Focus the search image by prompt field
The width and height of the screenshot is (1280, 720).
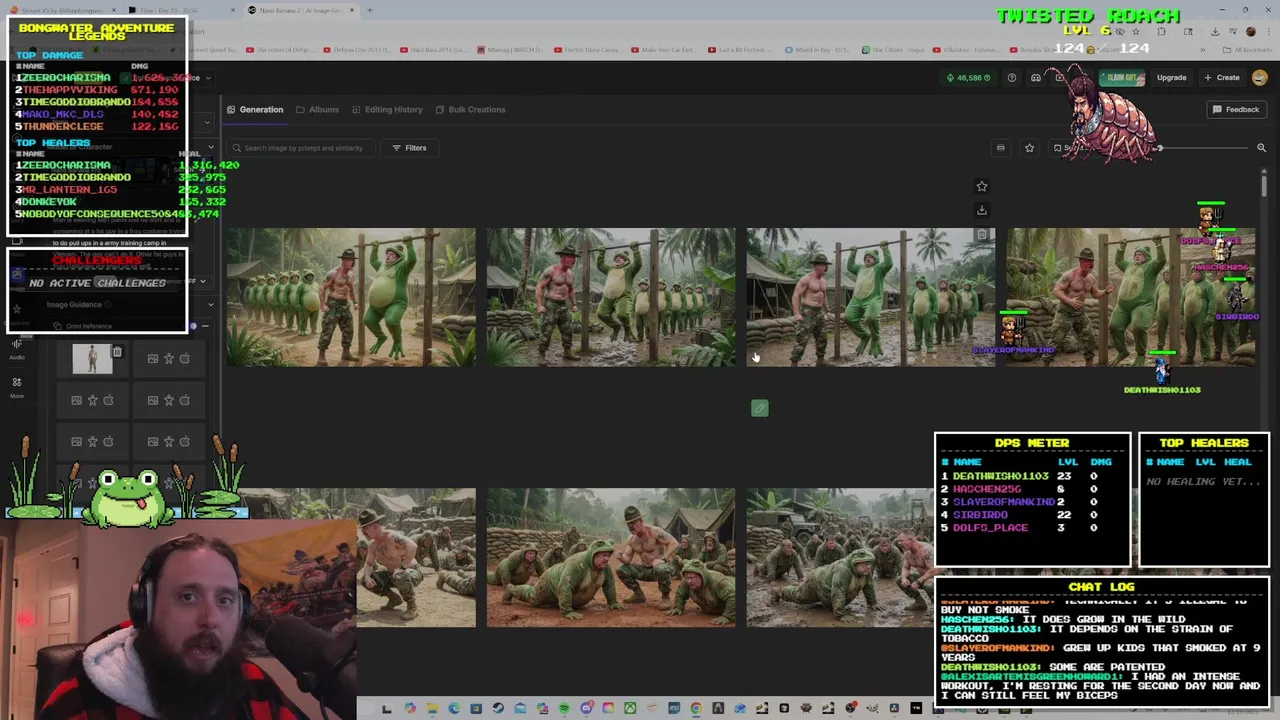[300, 148]
